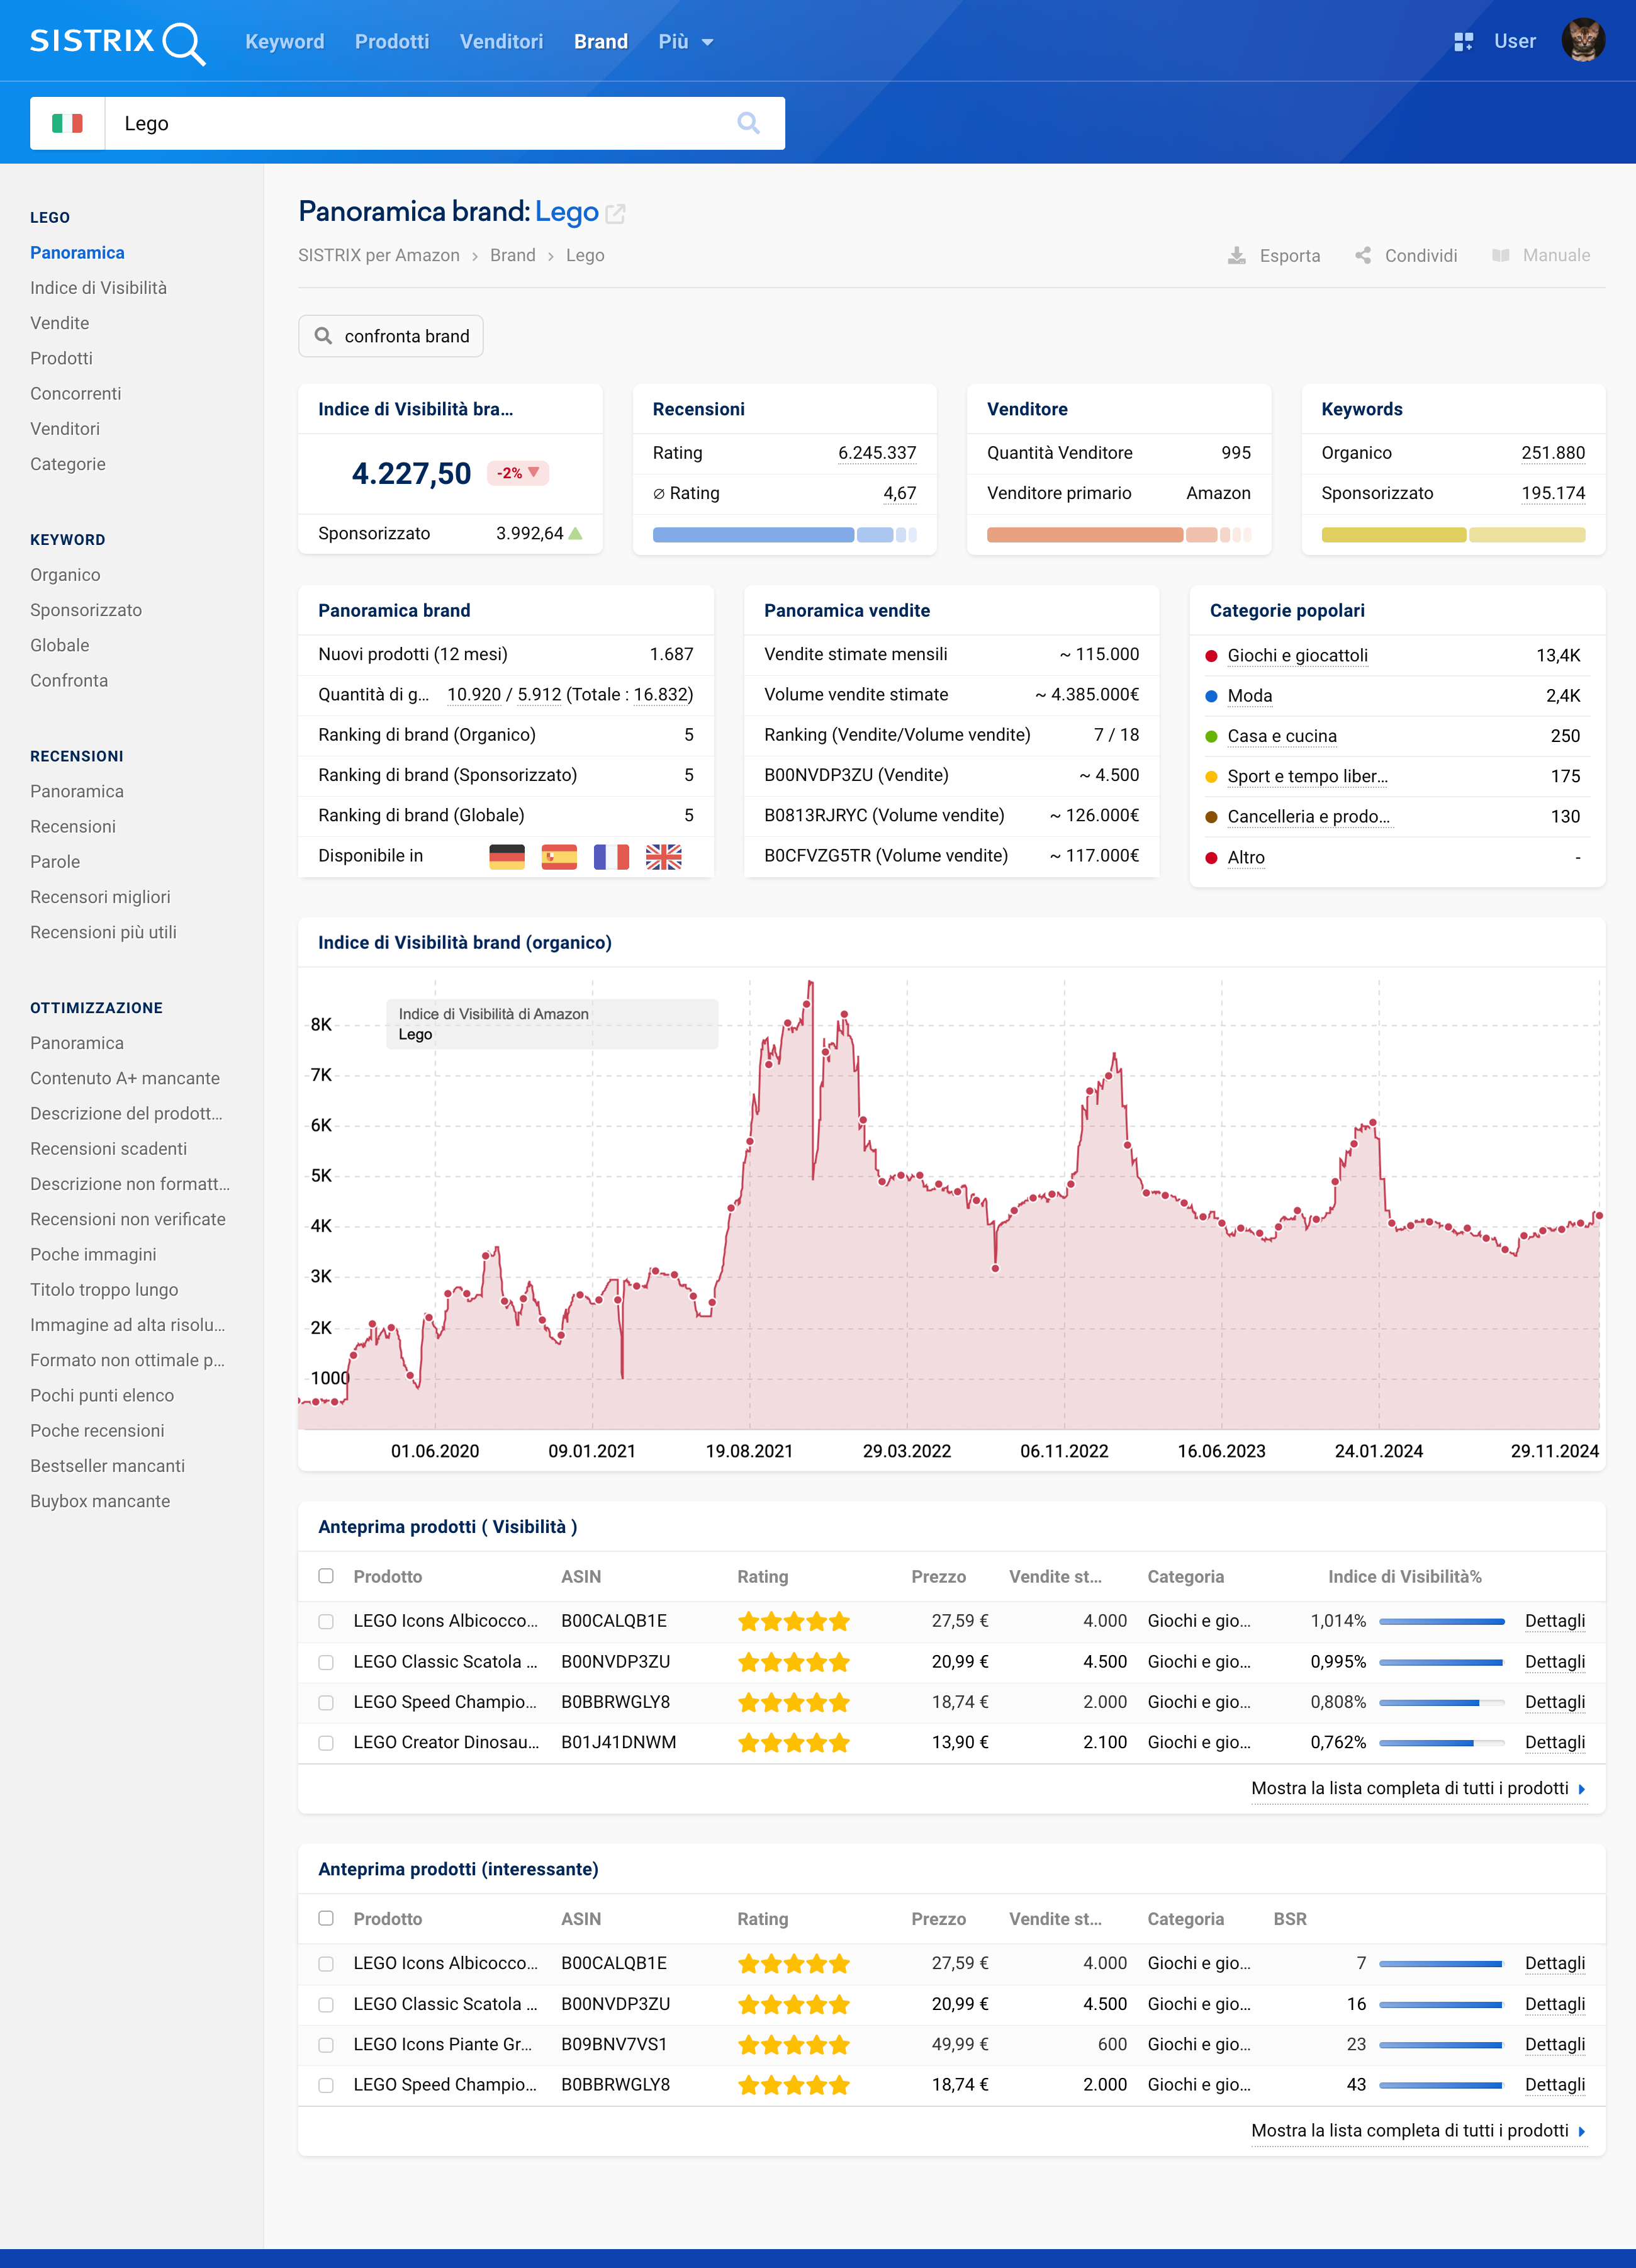
Task: Click the red dot for Giochi e giocattoli
Action: pyautogui.click(x=1211, y=656)
